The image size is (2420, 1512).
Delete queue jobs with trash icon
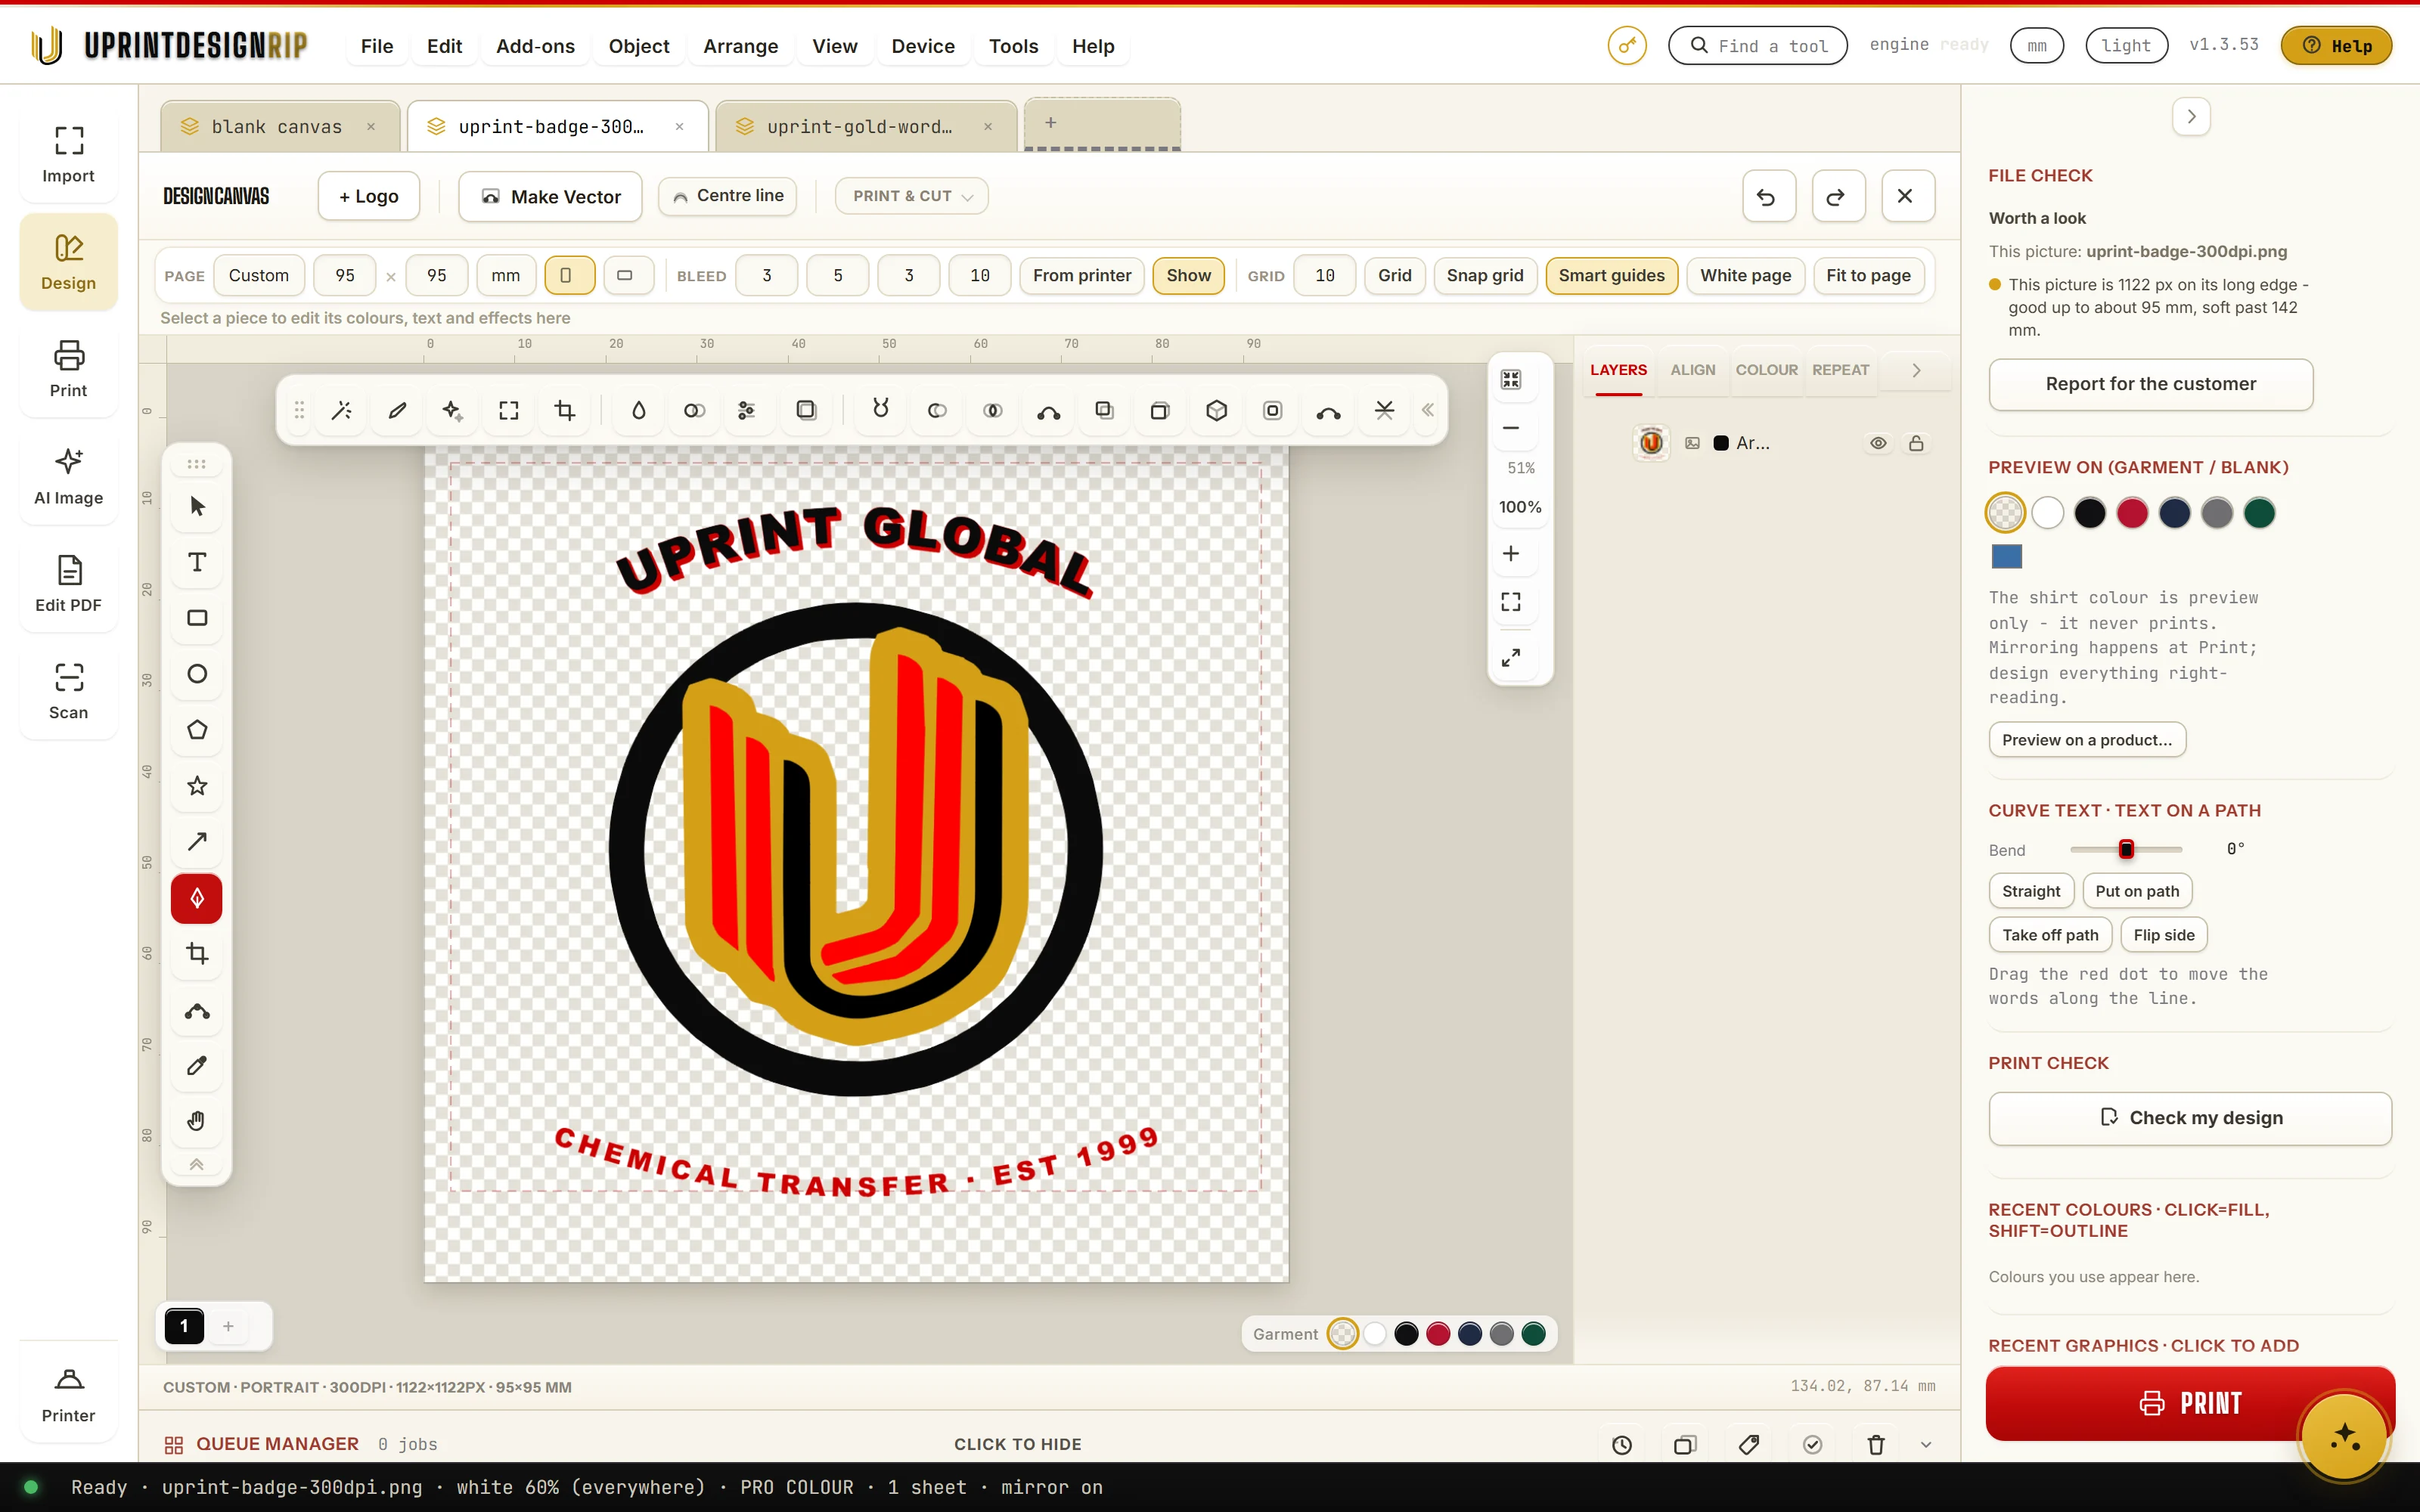[x=1876, y=1444]
